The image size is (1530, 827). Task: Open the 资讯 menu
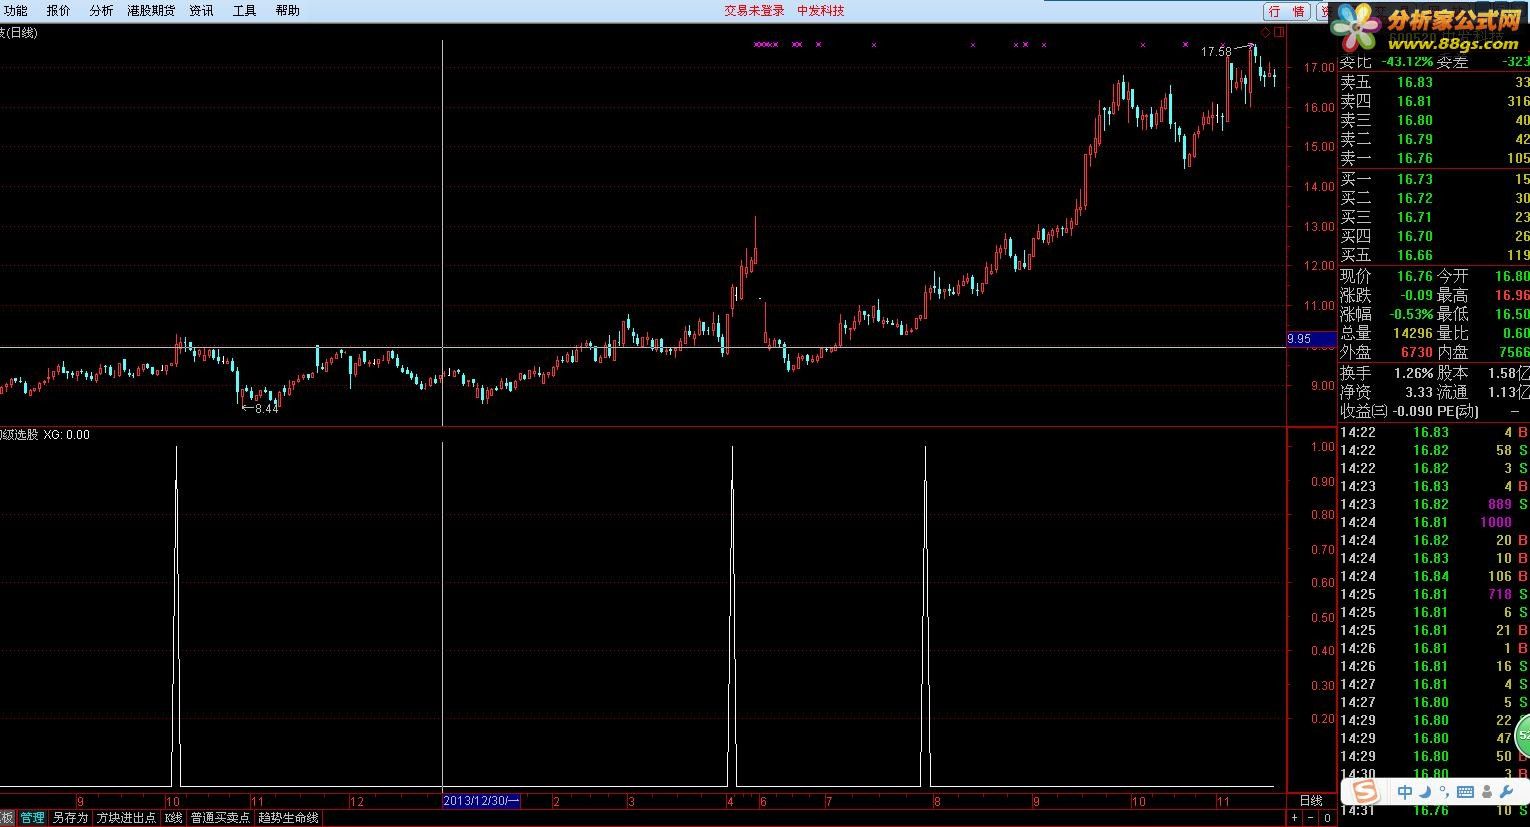coord(201,11)
